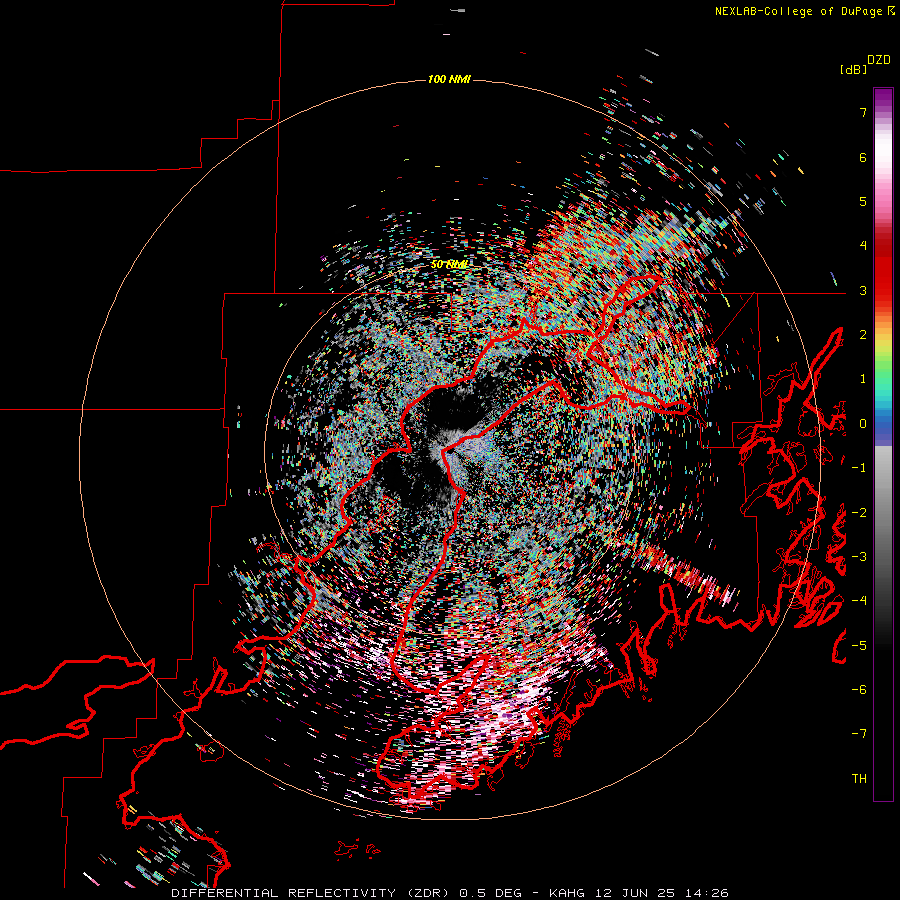The image size is (900, 900).
Task: Select the -7 dB scale value
Action: pyautogui.click(x=859, y=734)
